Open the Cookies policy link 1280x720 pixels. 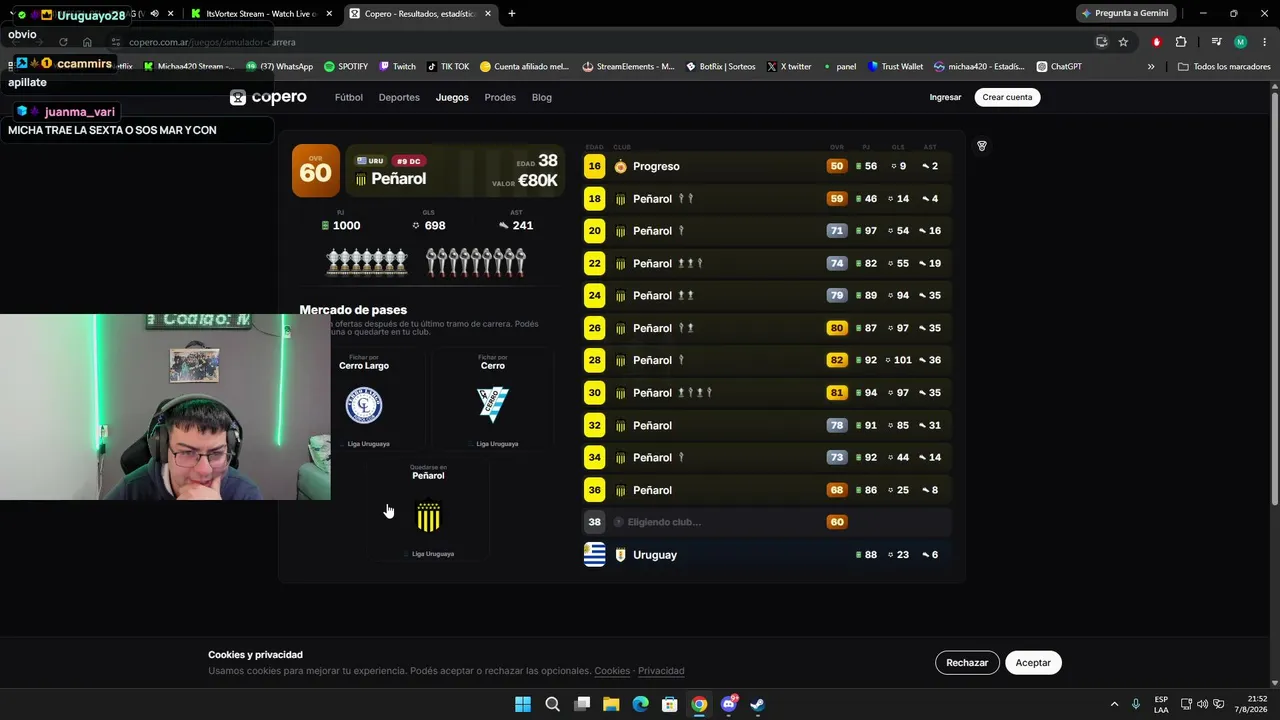[x=612, y=671]
